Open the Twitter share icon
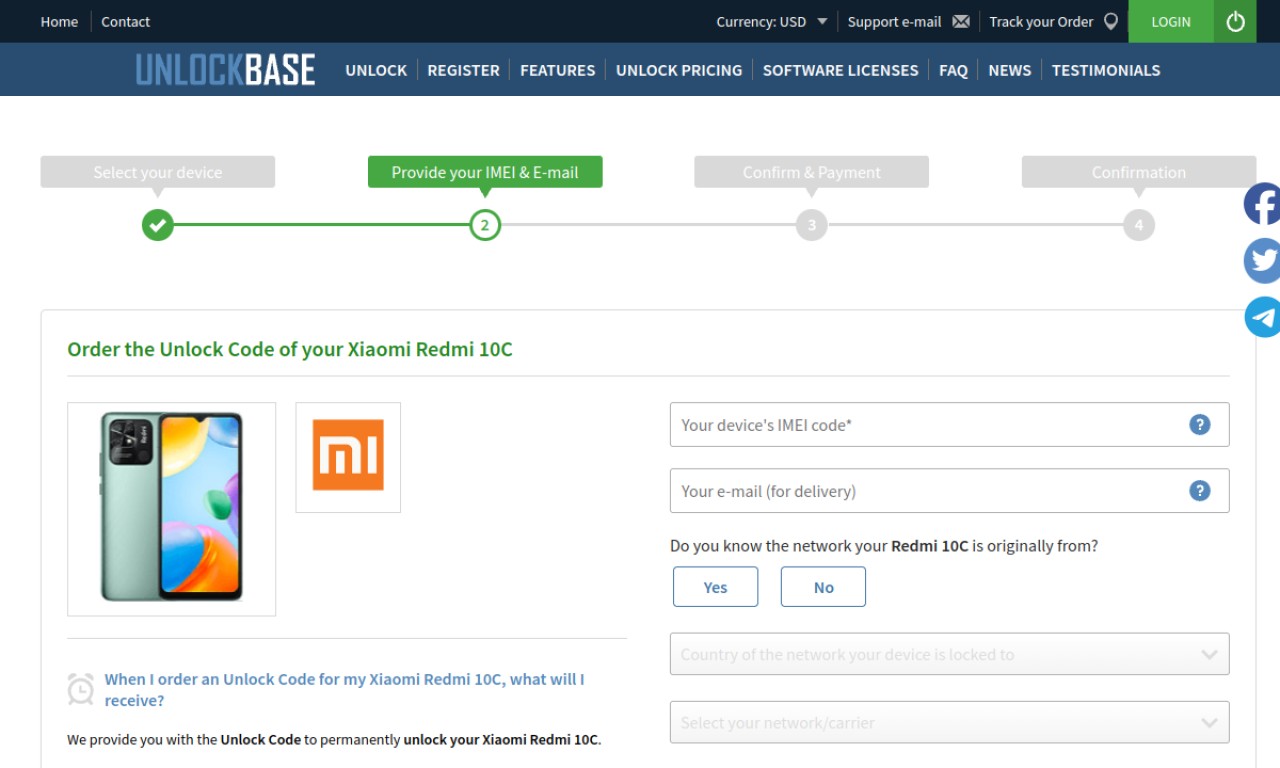The width and height of the screenshot is (1280, 768). 1262,260
